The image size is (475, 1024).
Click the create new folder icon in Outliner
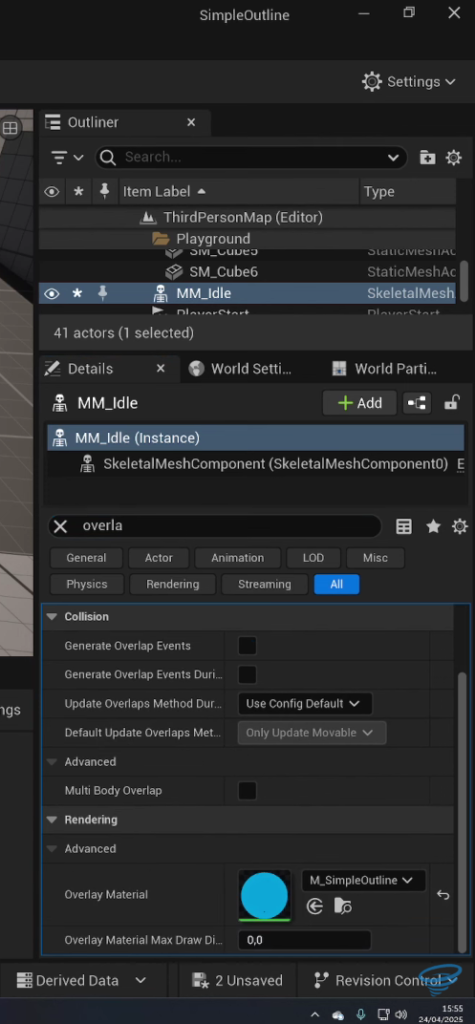427,157
